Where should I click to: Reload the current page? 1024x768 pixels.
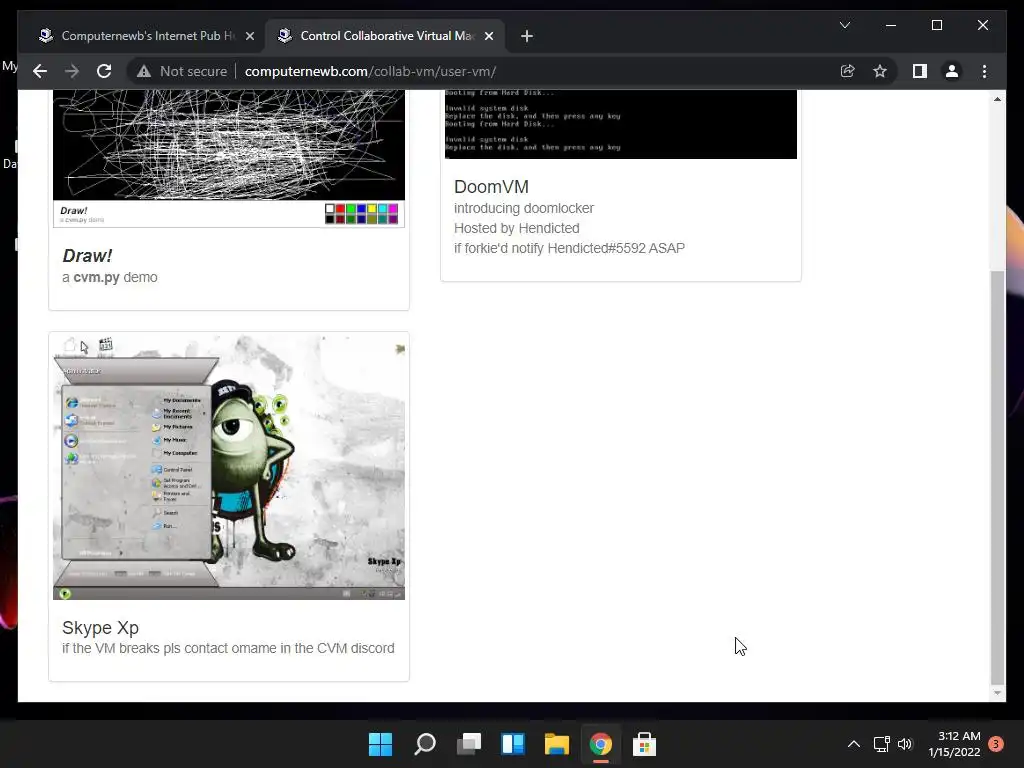[104, 71]
